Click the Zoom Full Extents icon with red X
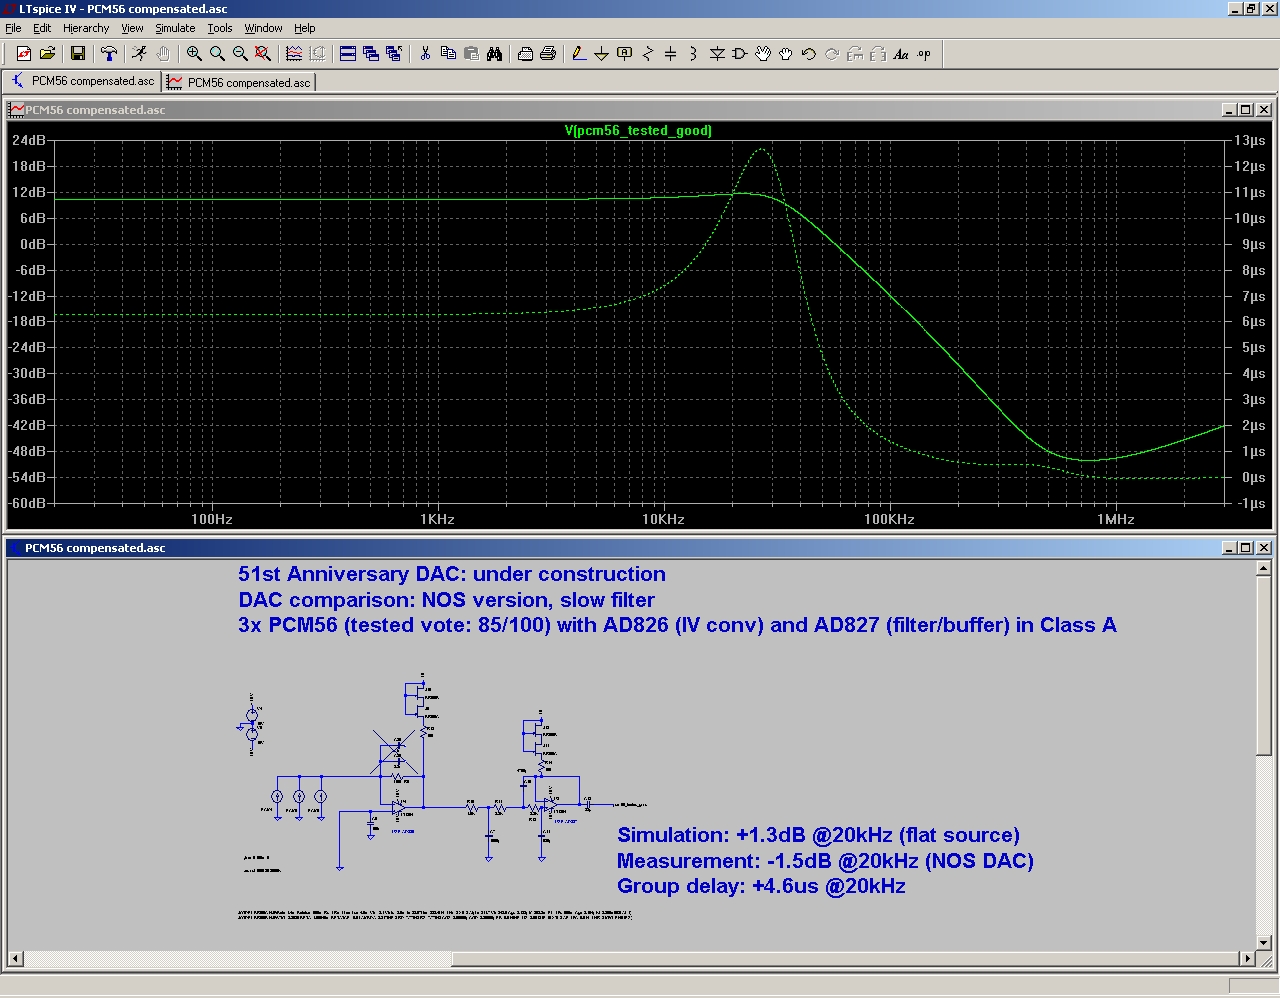The image size is (1280, 998). (x=263, y=54)
